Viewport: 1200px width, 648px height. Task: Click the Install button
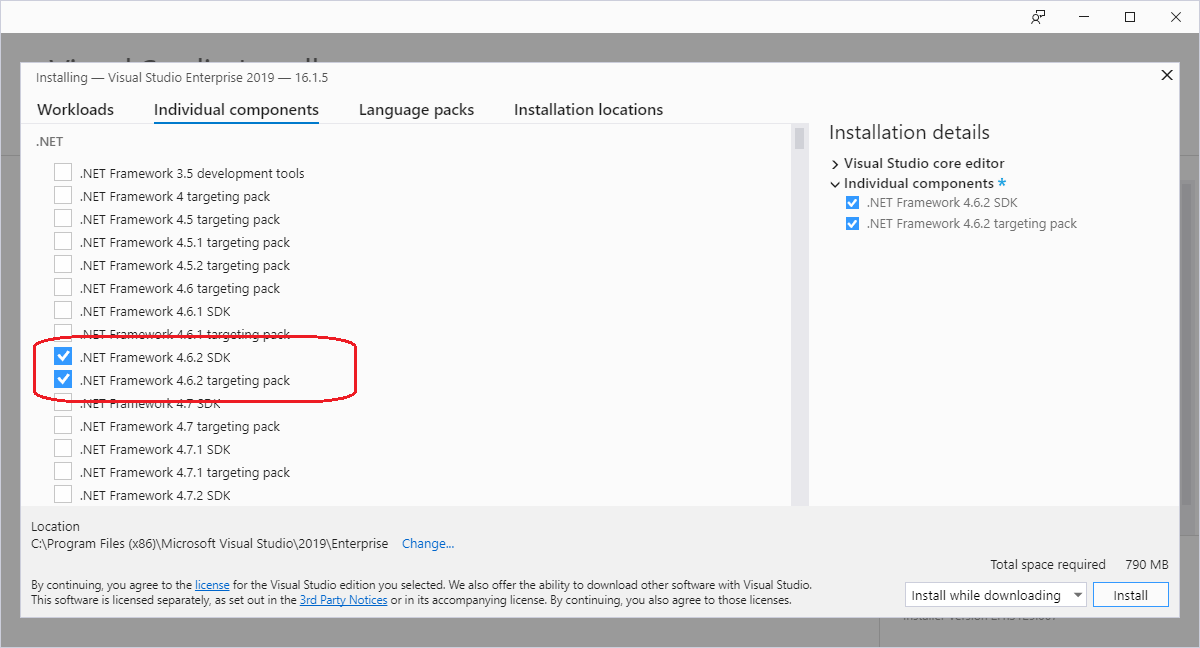1131,595
